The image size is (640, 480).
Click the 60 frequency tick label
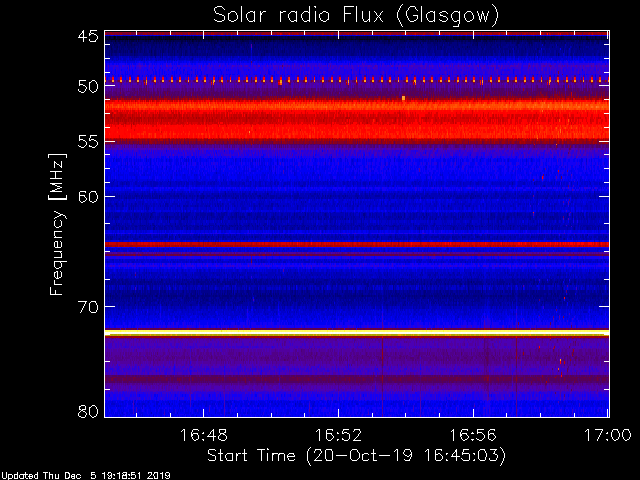click(88, 196)
